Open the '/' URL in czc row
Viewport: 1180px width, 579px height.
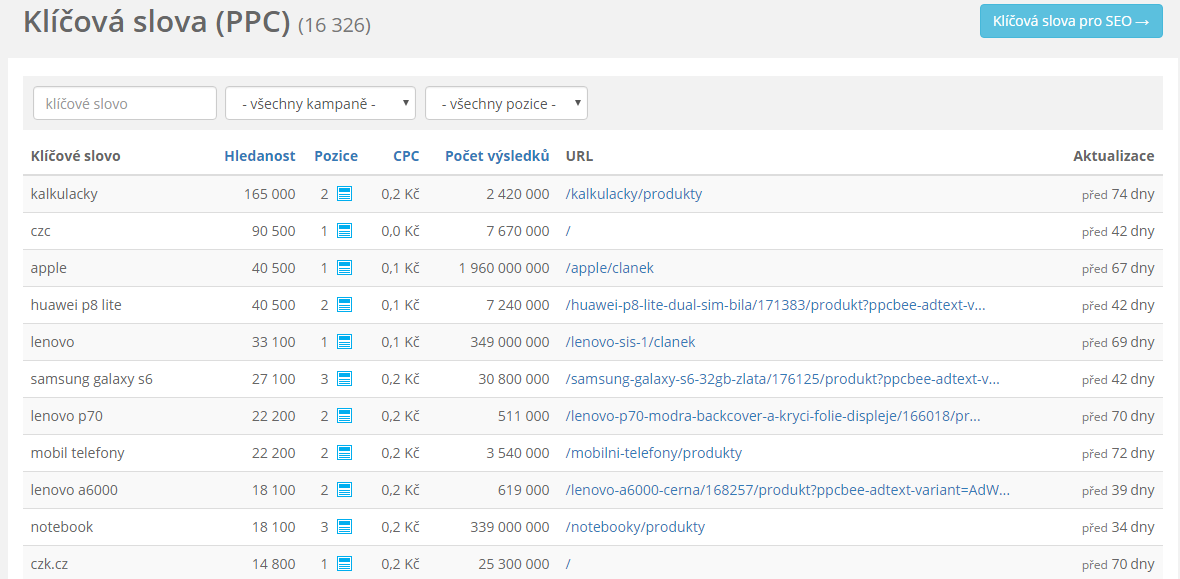point(568,231)
